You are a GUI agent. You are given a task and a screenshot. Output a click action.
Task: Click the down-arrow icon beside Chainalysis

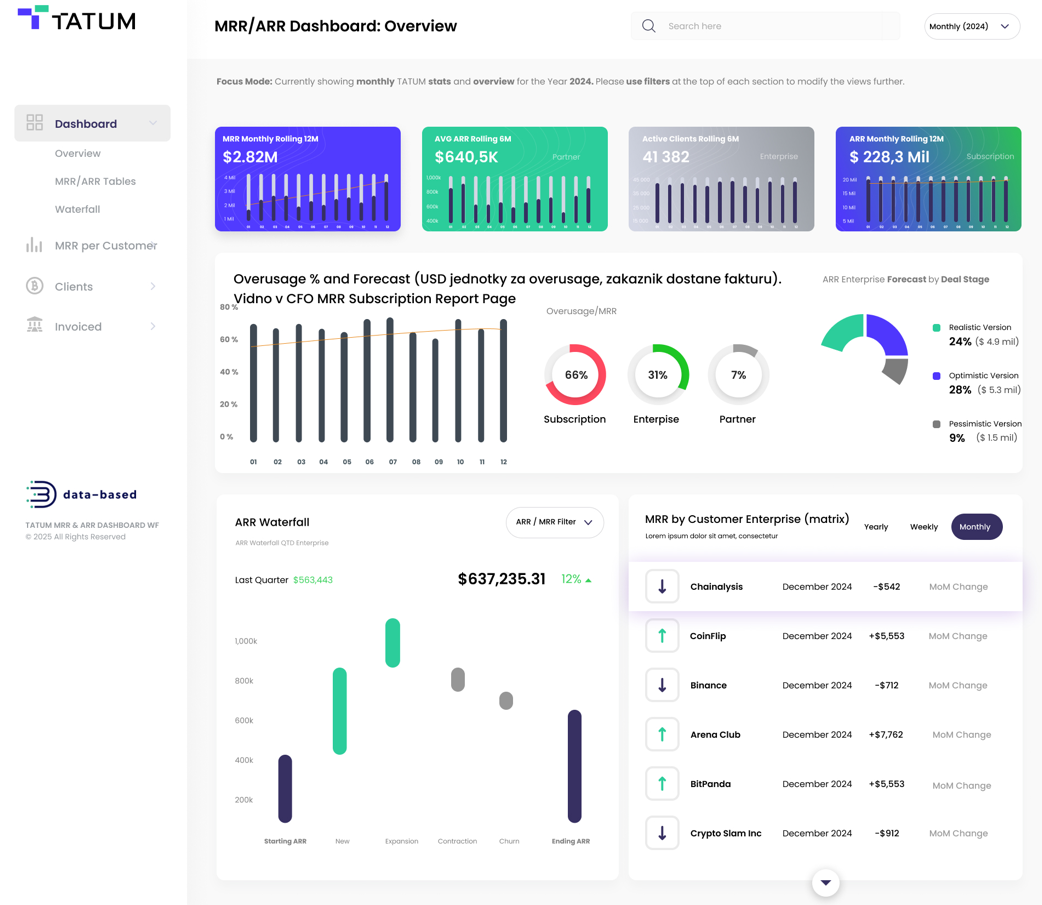click(x=662, y=586)
